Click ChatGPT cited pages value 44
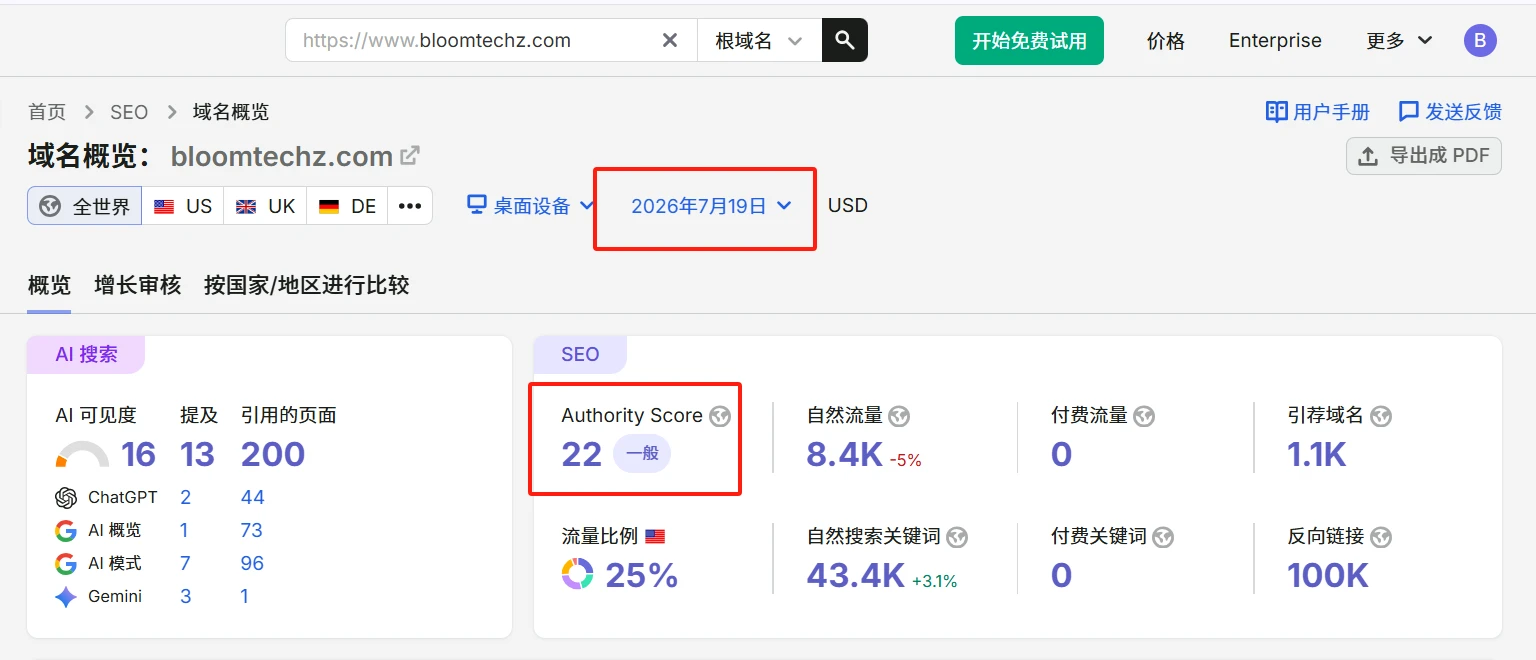The height and width of the screenshot is (660, 1536). point(252,498)
